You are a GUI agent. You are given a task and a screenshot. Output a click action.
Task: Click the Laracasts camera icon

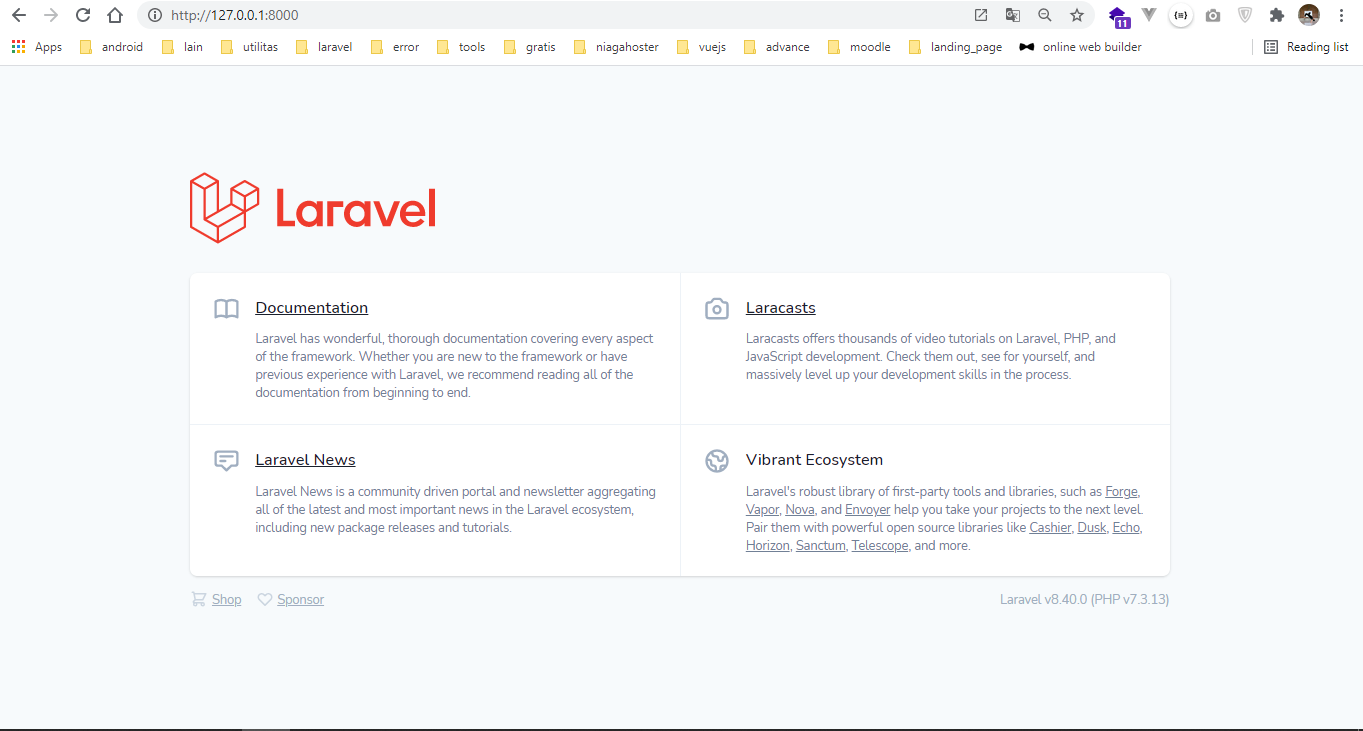point(717,309)
